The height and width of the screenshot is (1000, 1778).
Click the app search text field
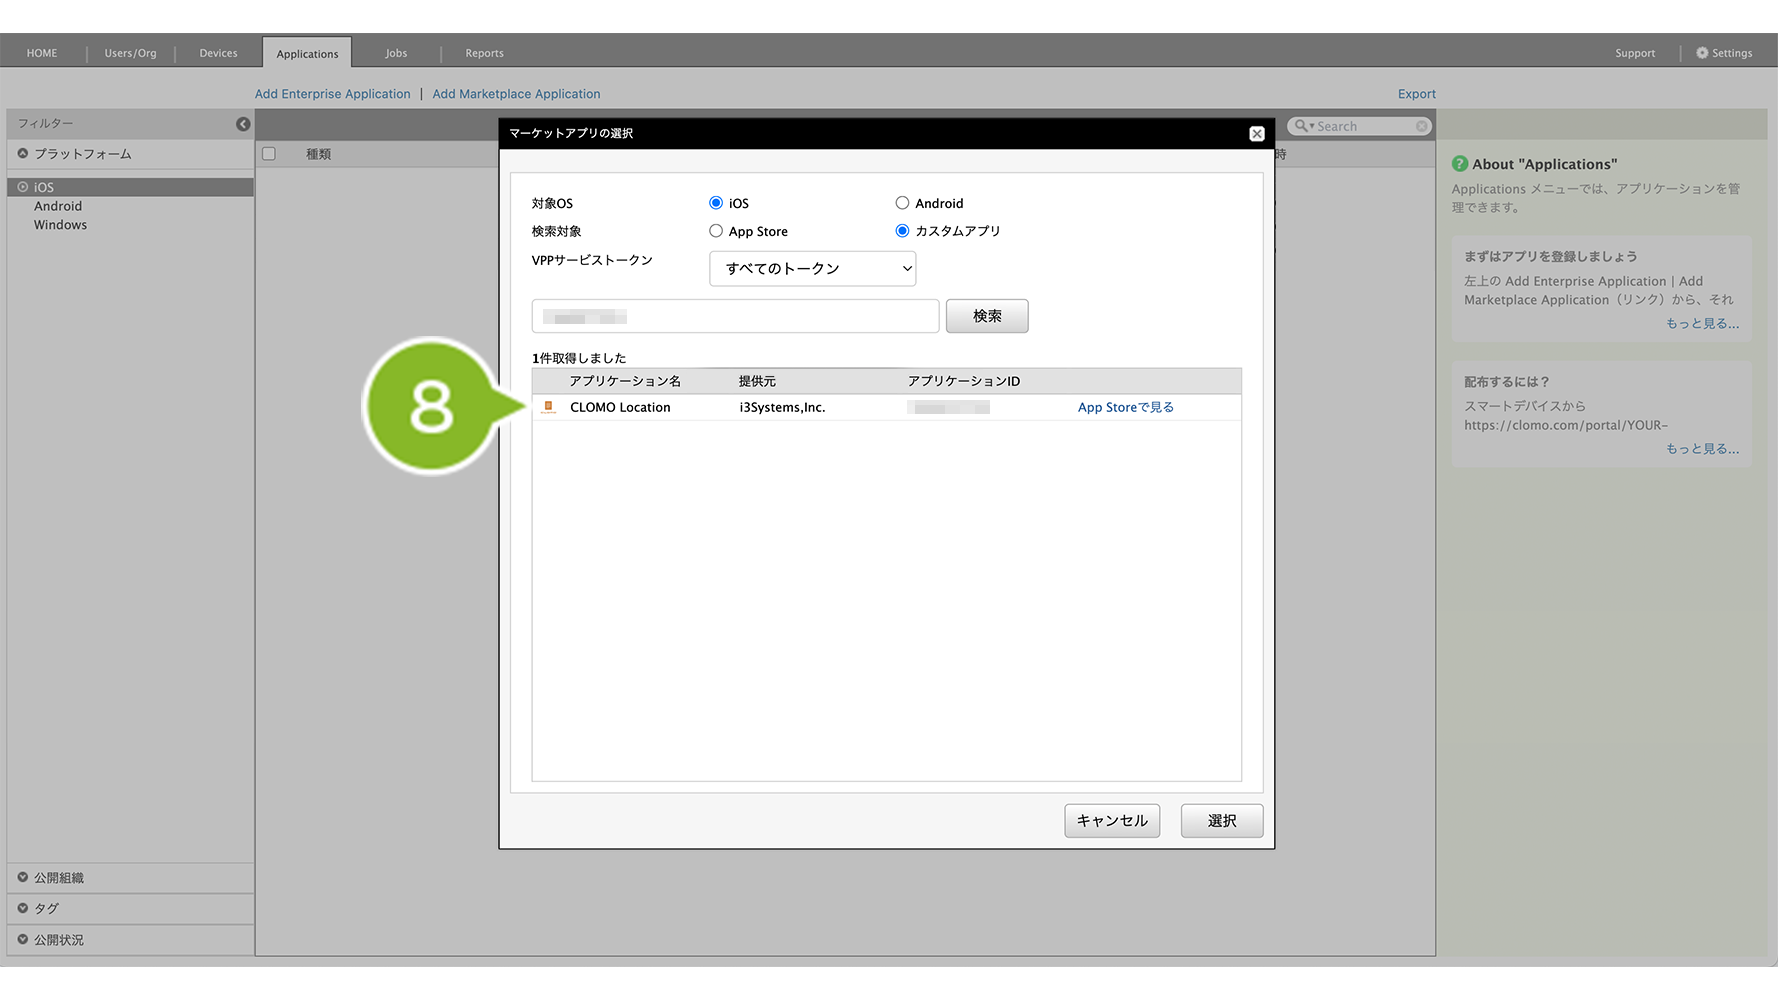click(x=735, y=317)
